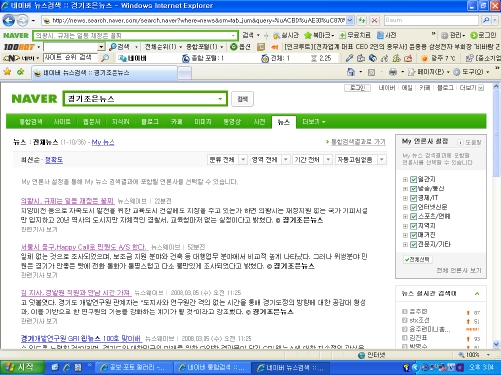The image size is (501, 375).
Task: Click the green option icon on the 100HOT toolbar
Action: click(x=234, y=47)
